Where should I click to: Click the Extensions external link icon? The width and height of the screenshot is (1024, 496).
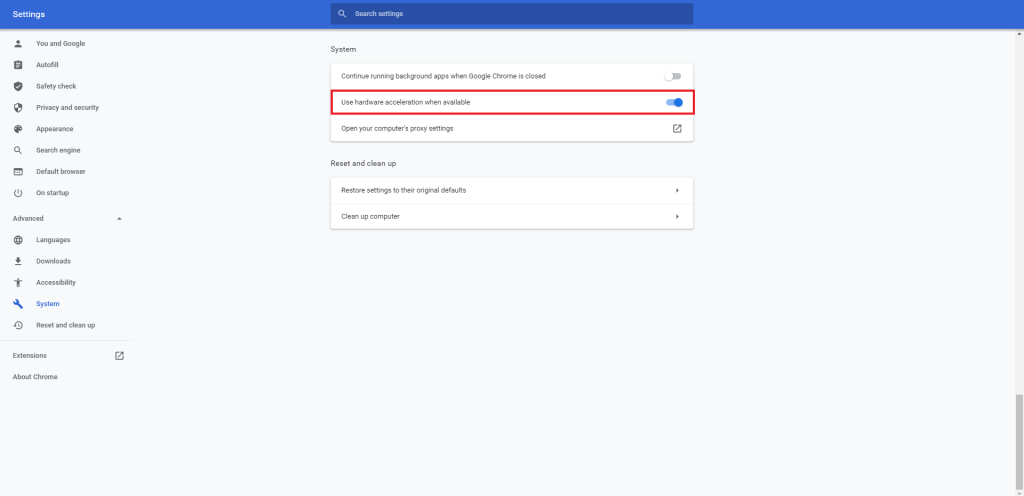[x=119, y=356]
